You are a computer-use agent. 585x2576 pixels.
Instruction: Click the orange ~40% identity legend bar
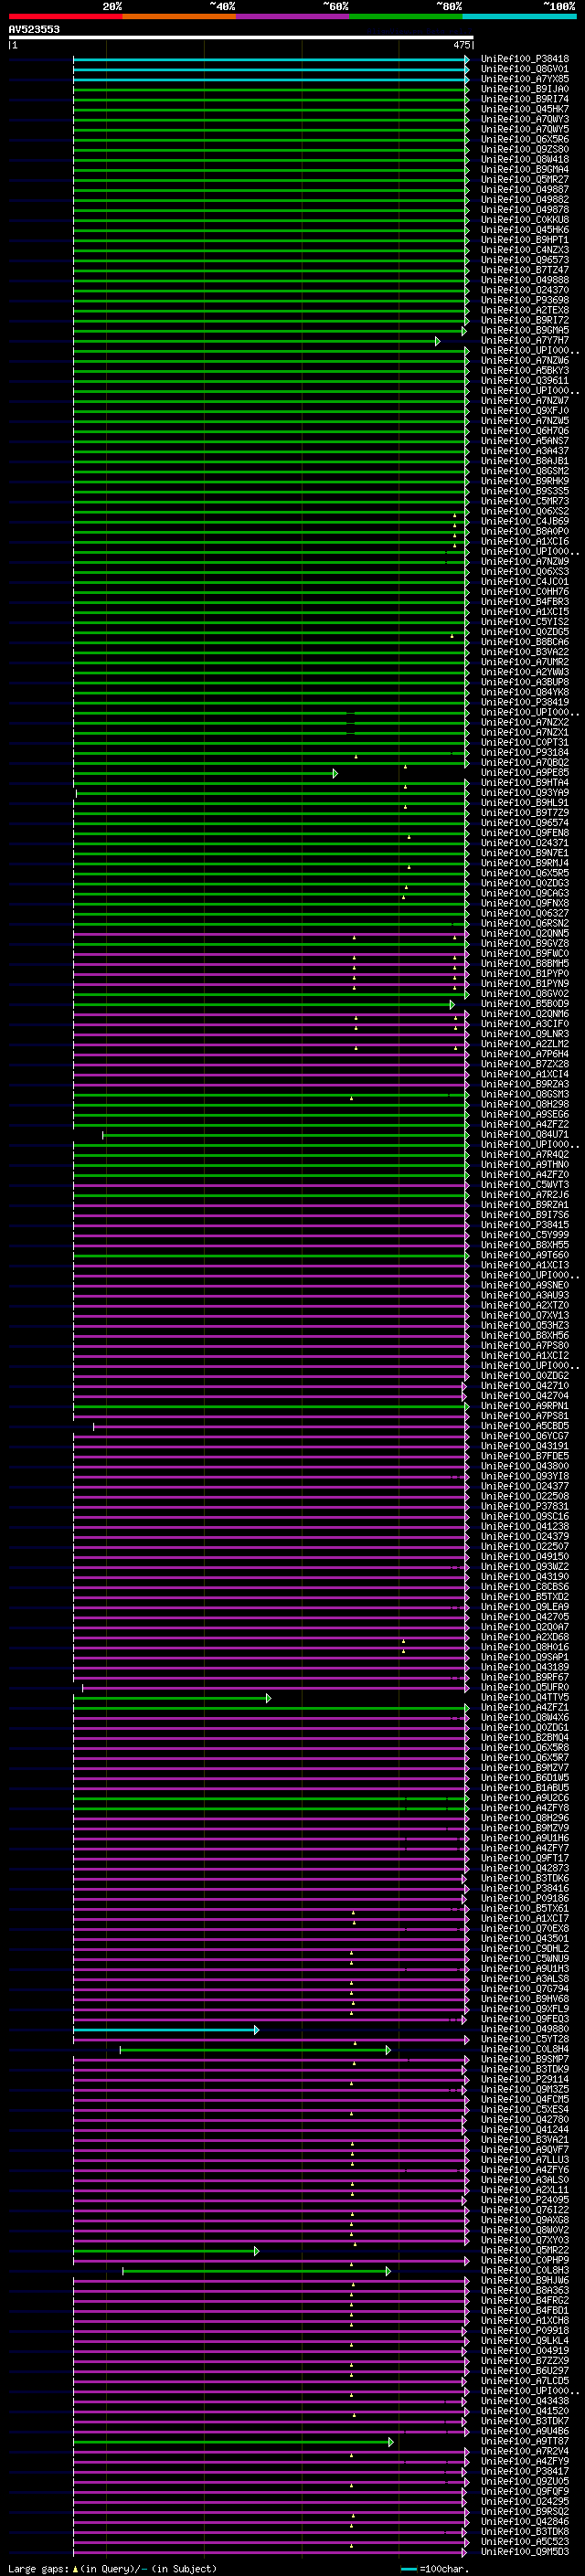(x=179, y=16)
